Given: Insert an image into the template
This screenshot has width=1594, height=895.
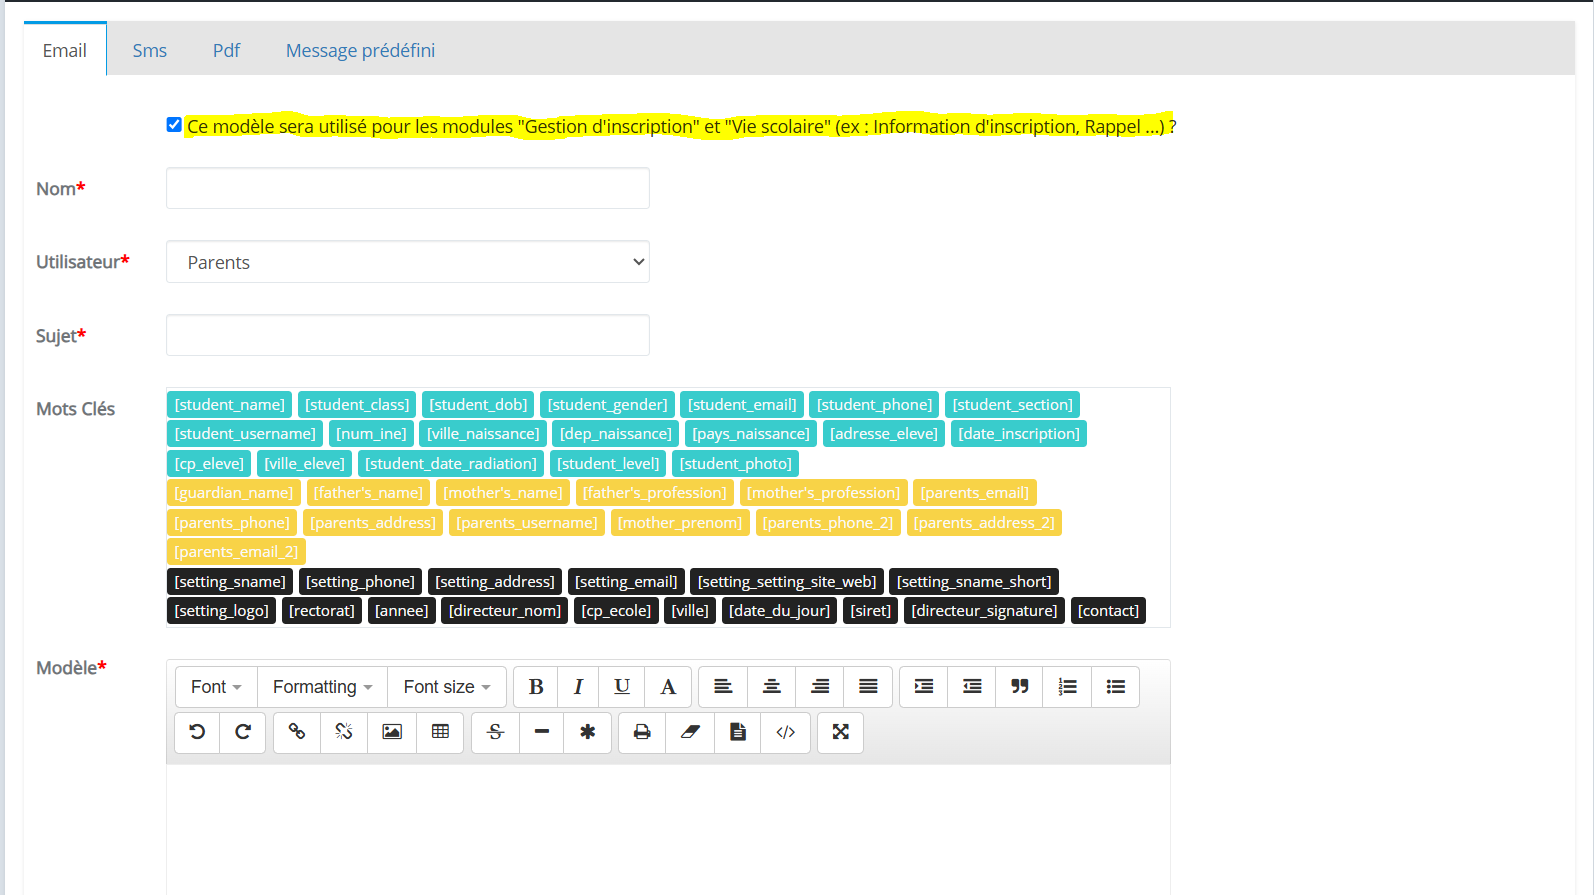Looking at the screenshot, I should pos(392,732).
